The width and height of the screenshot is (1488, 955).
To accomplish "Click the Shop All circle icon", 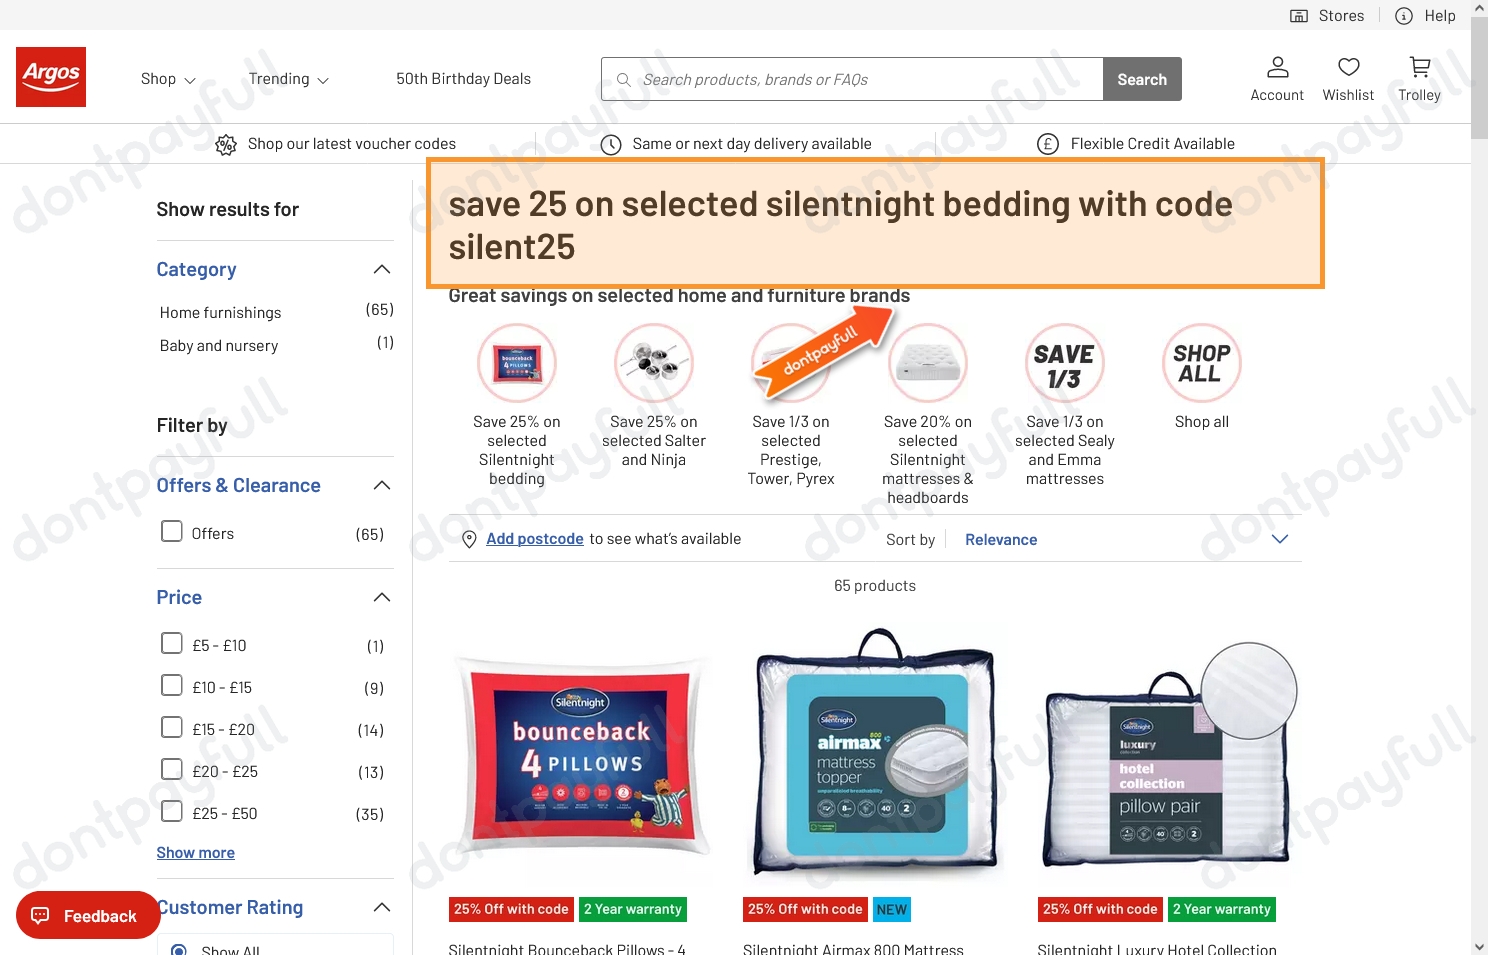I will coord(1202,363).
